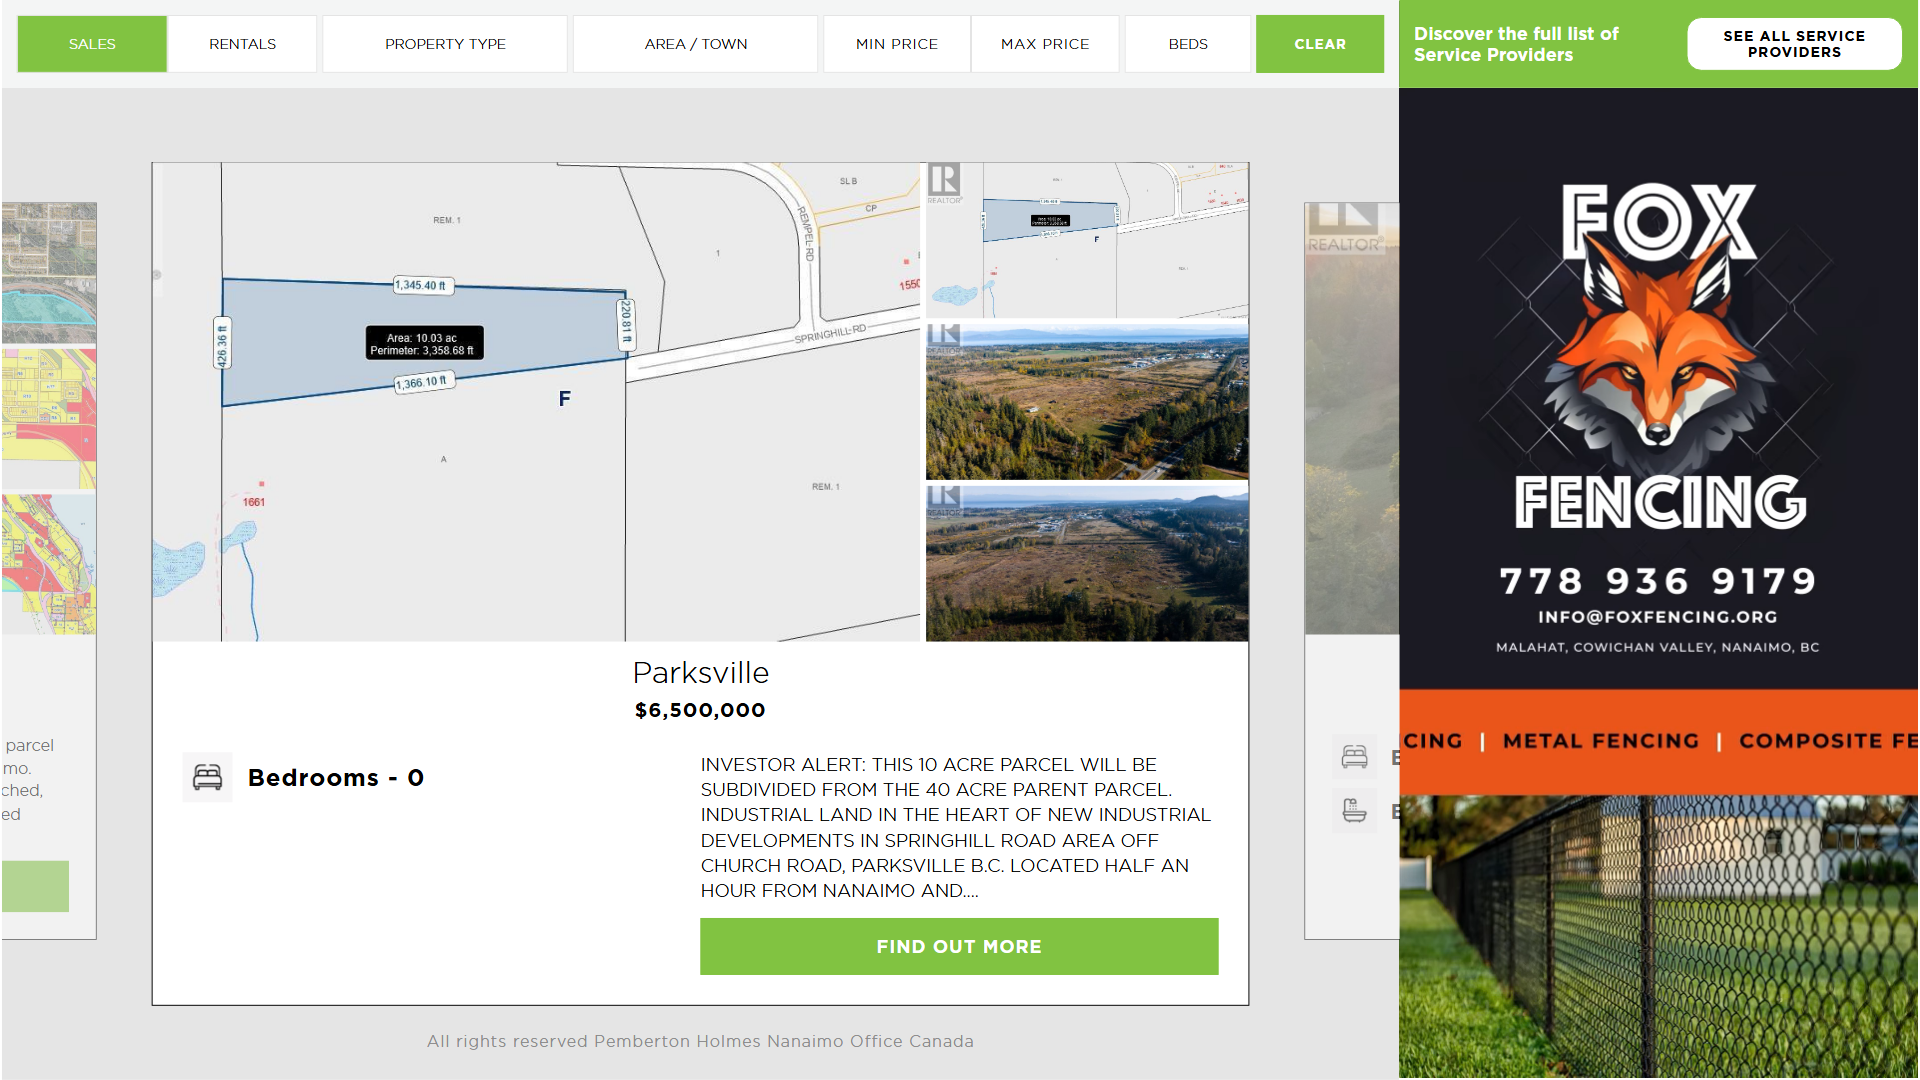1920x1080 pixels.
Task: Click the bathtub icon on next listing card
Action: (1354, 811)
